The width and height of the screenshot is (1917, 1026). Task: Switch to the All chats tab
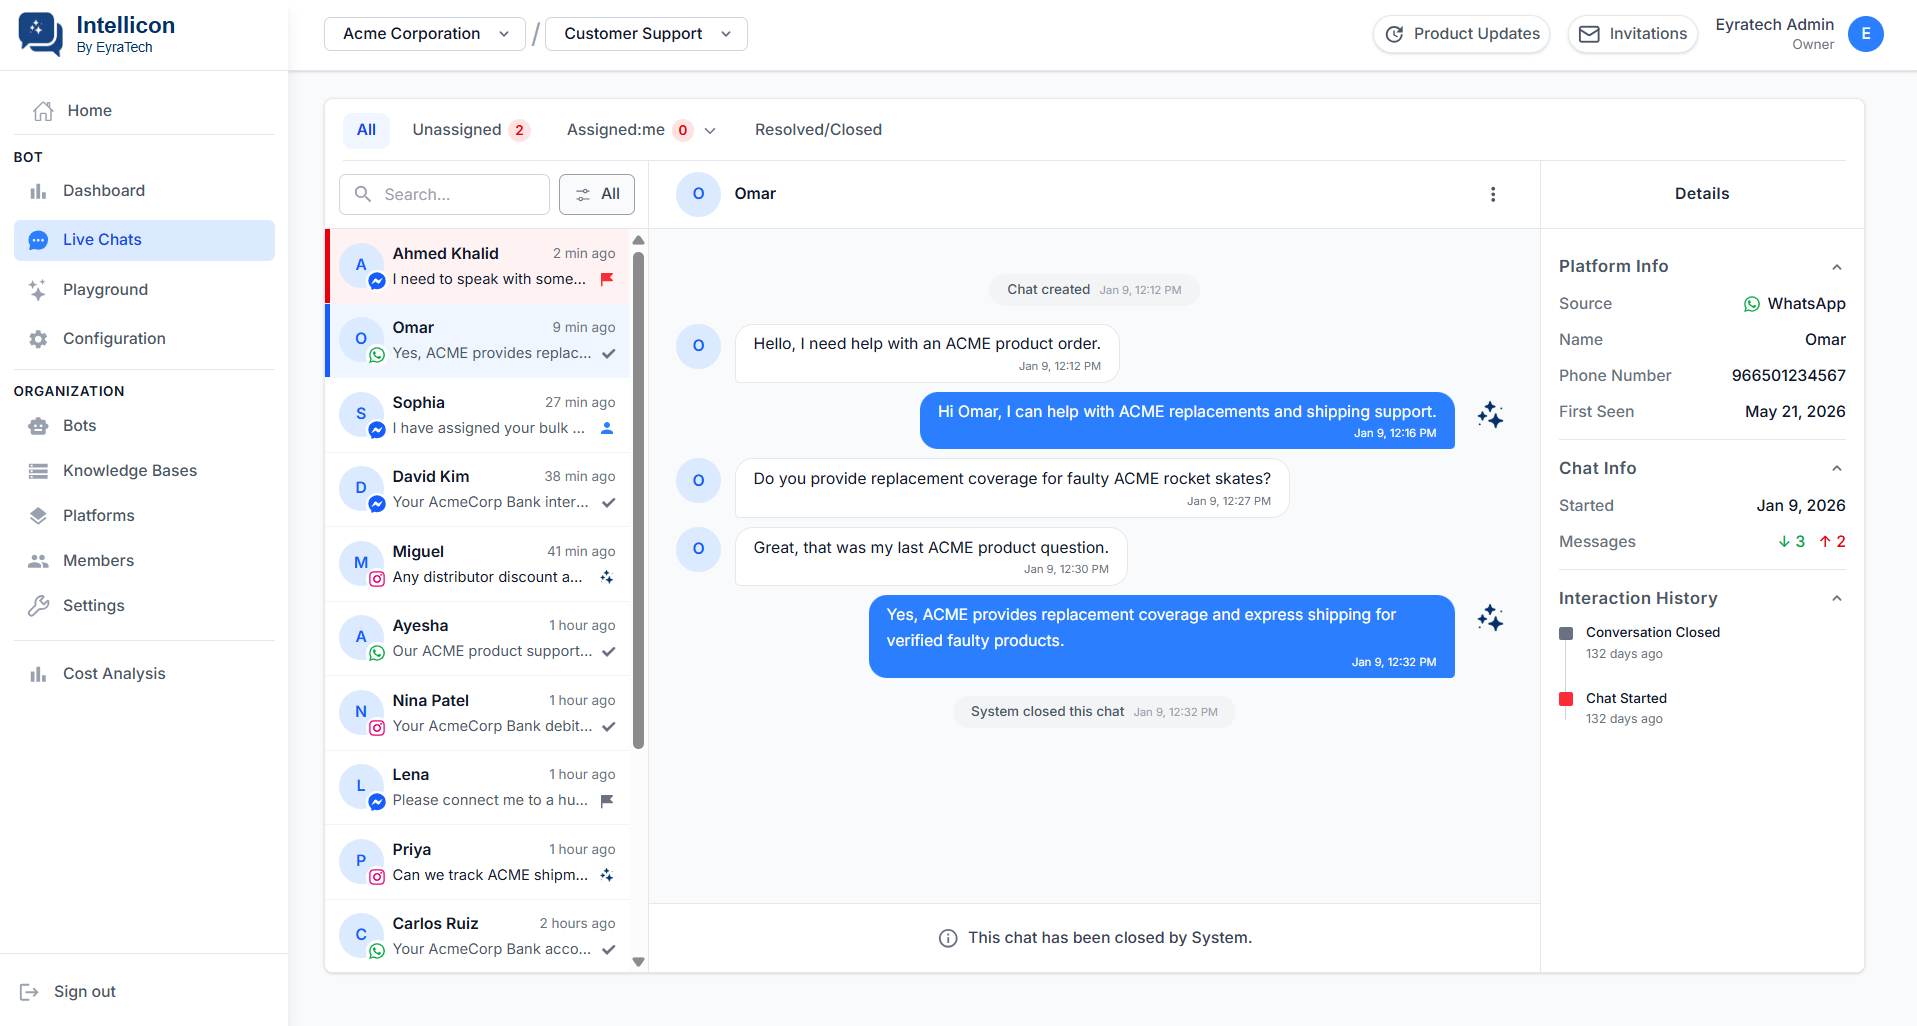pos(366,130)
